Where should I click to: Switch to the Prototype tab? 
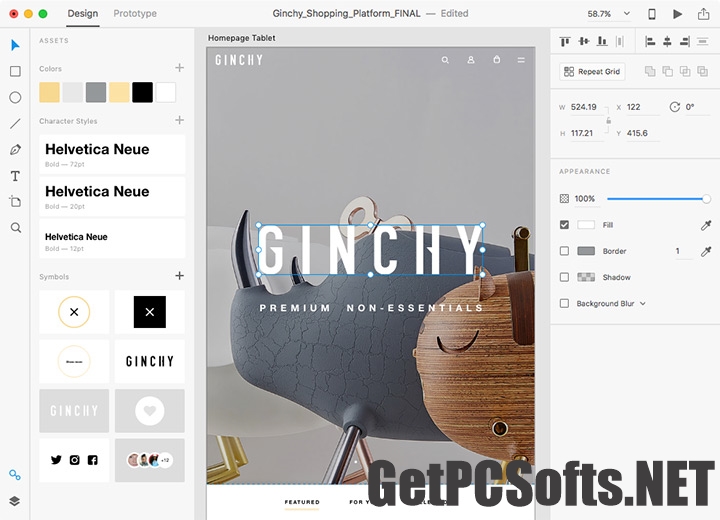point(135,14)
